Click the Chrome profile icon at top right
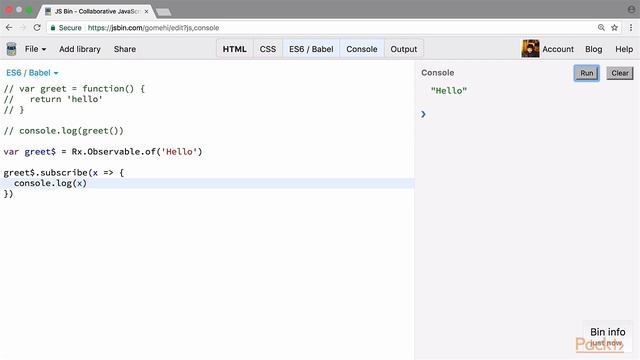Screen dimensions: 640x360 (x=631, y=9)
